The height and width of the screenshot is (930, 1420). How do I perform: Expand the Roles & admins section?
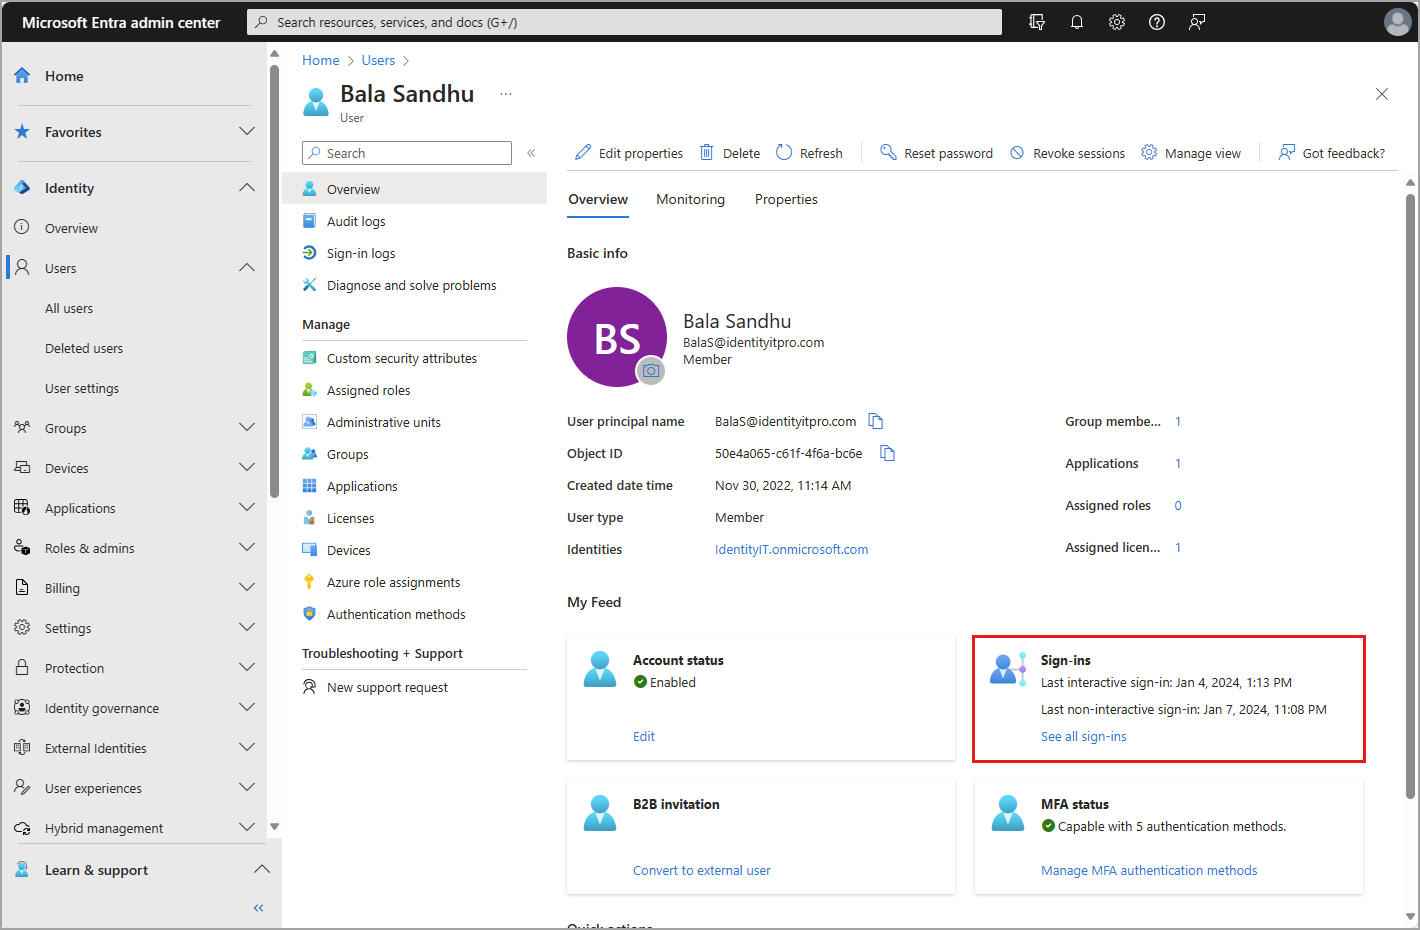coord(247,547)
